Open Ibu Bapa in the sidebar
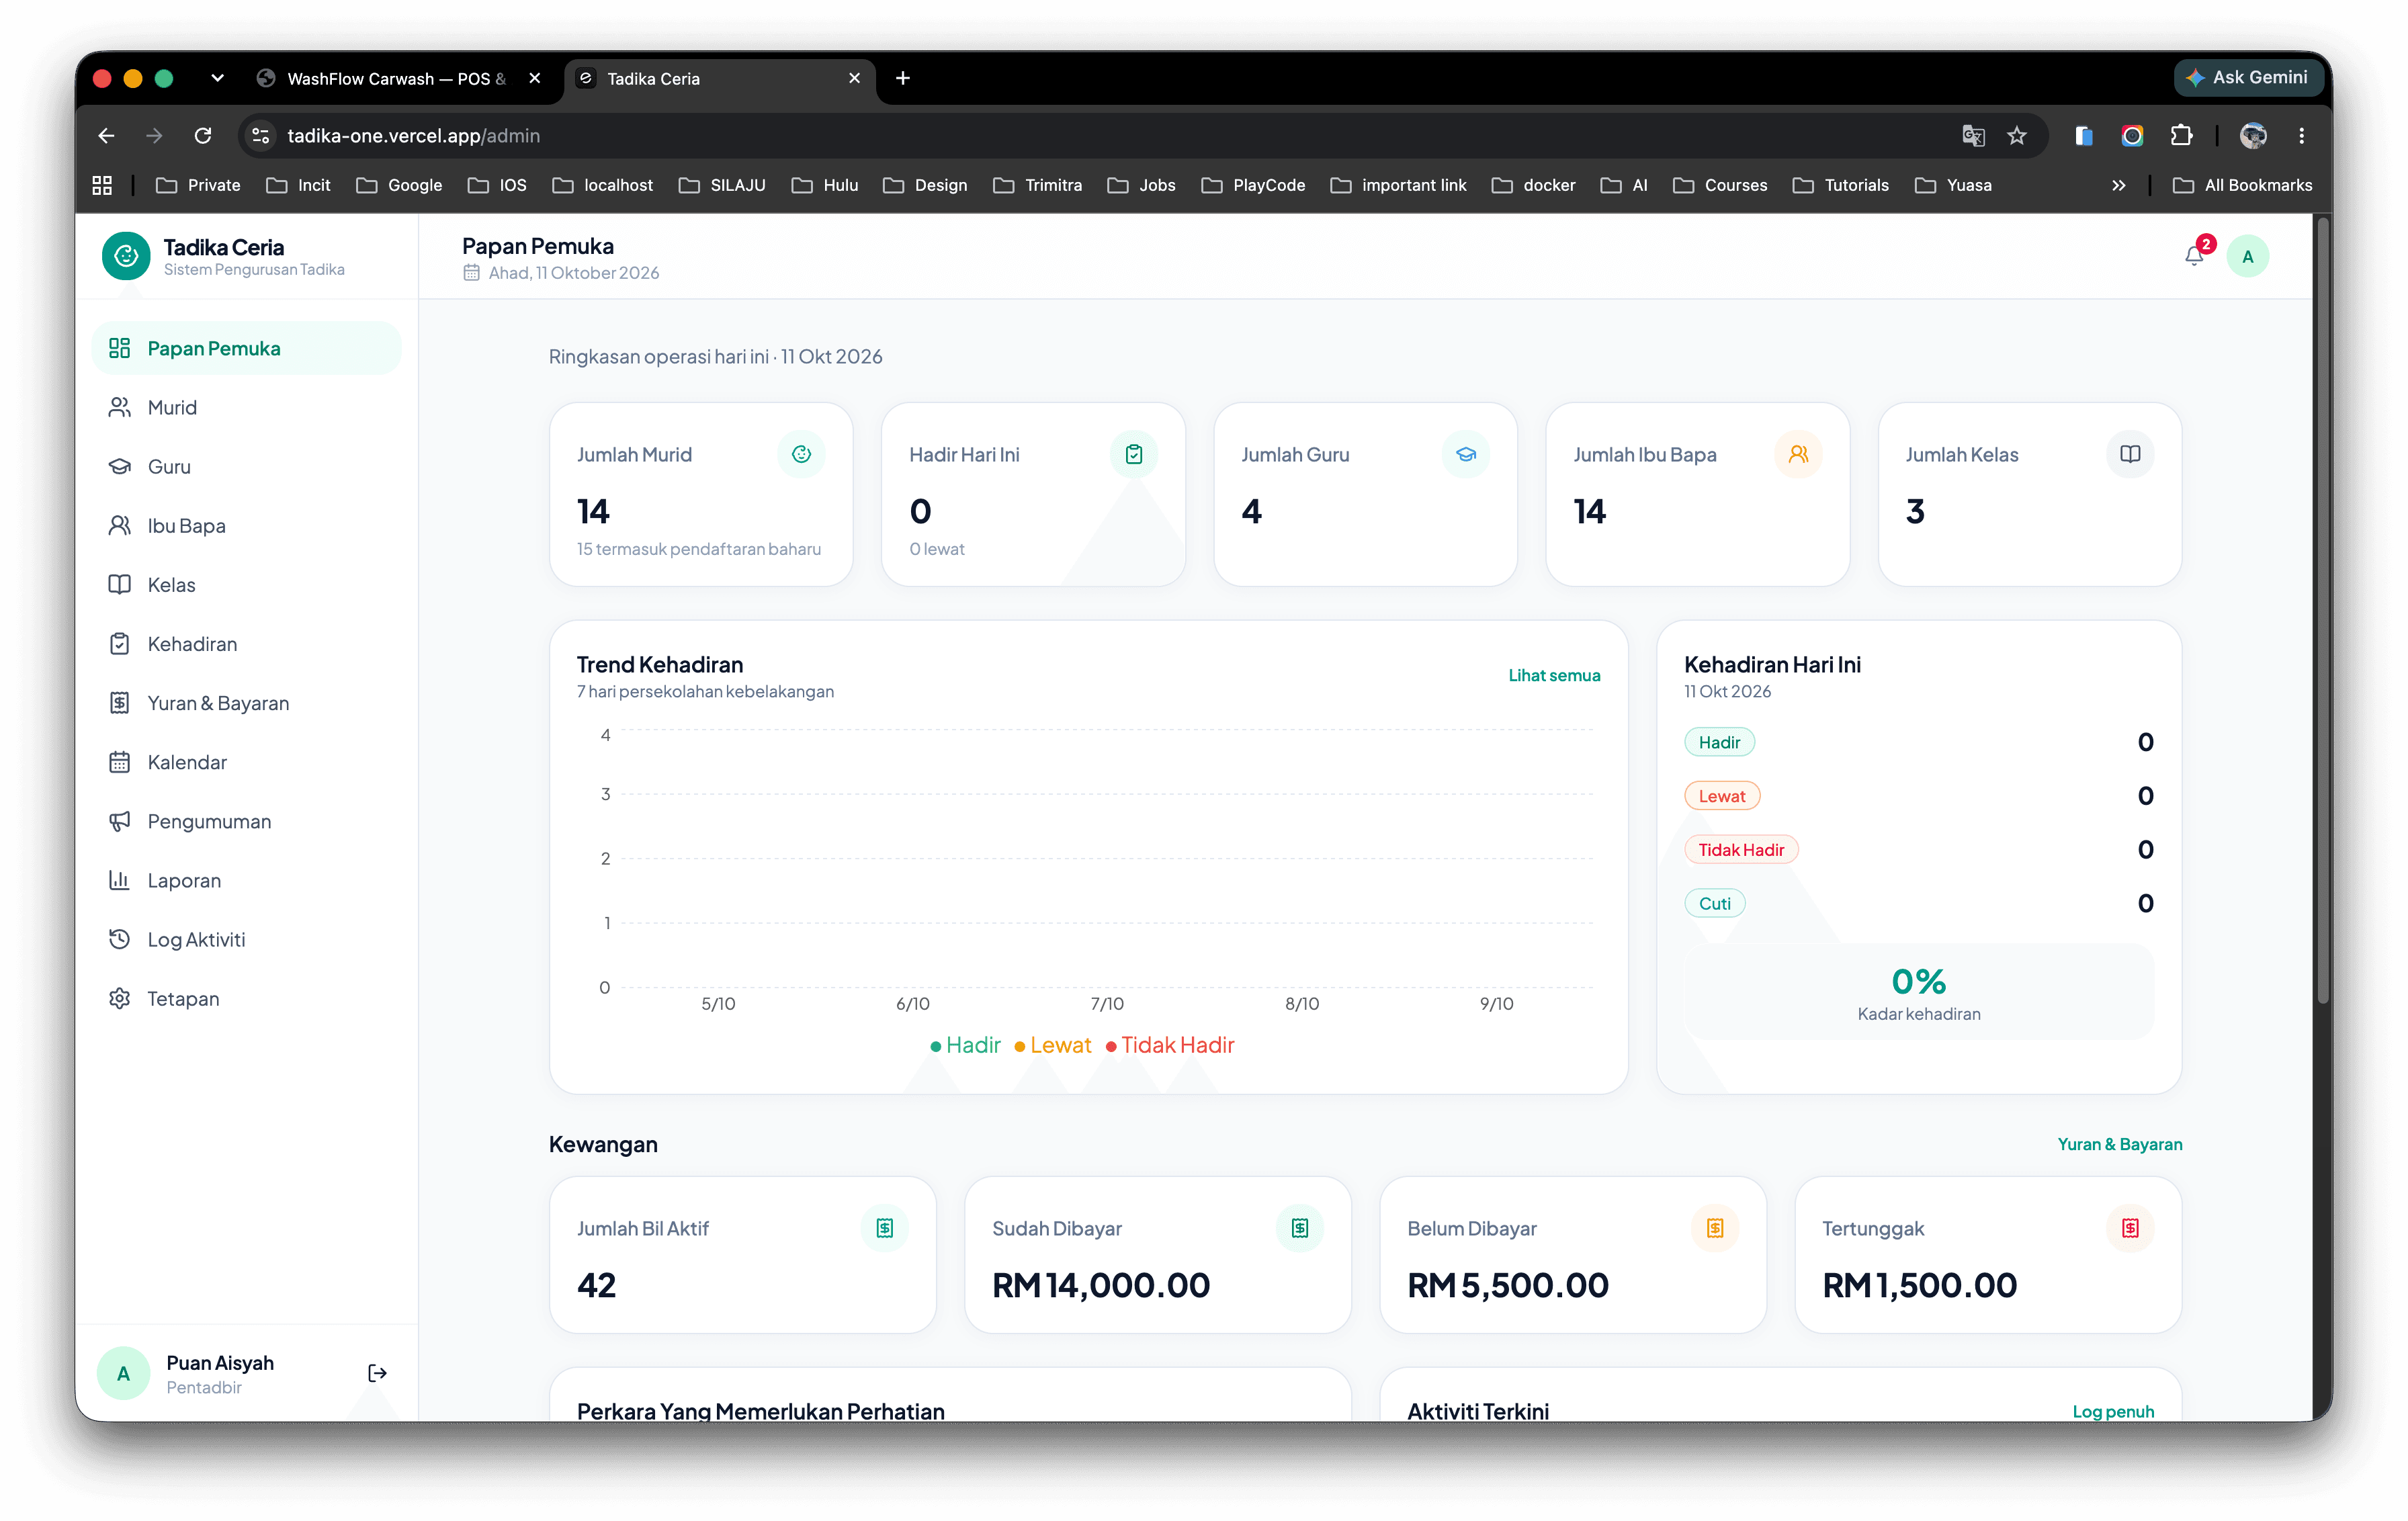This screenshot has height=1521, width=2408. point(246,526)
